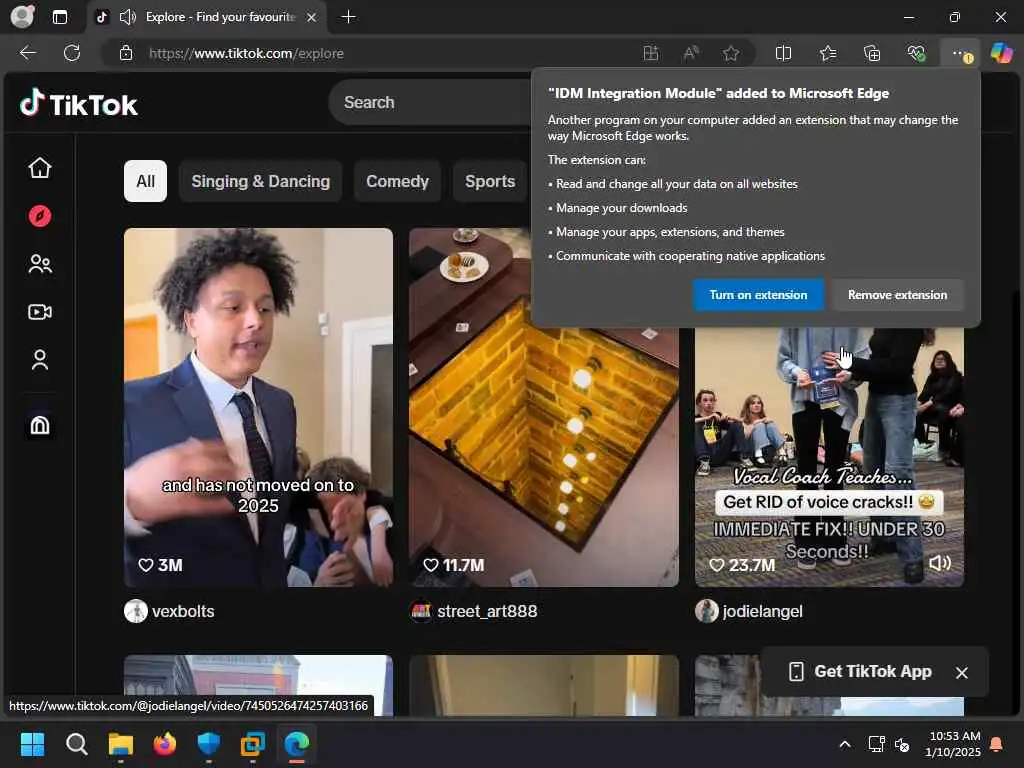Viewport: 1024px width, 768px height.
Task: Open the app available icon in address bar
Action: [650, 54]
